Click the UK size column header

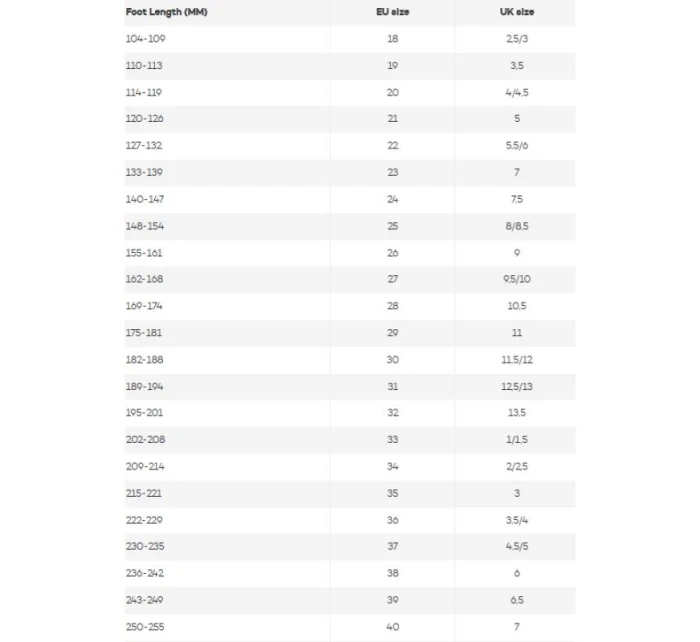pos(517,12)
